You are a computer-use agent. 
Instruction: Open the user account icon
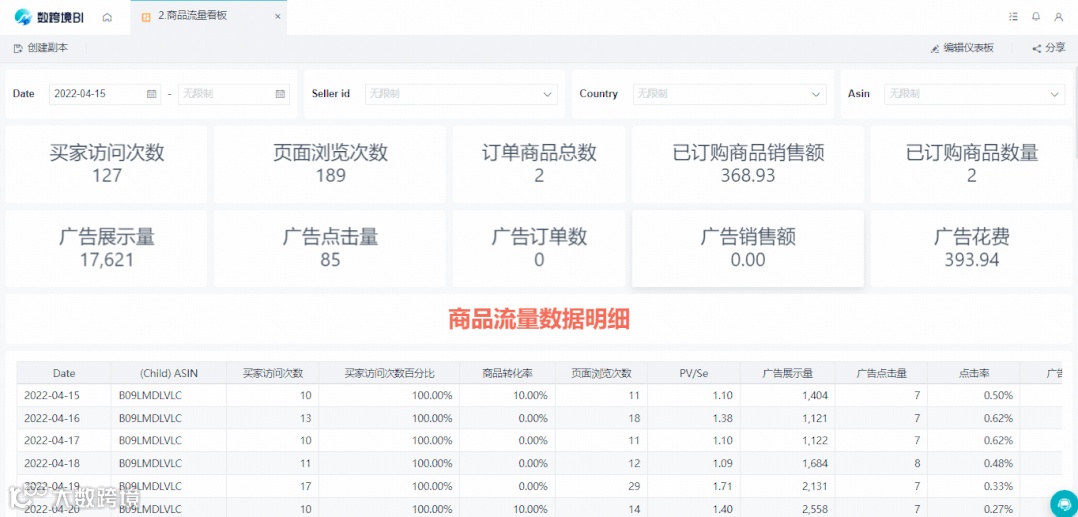1059,17
